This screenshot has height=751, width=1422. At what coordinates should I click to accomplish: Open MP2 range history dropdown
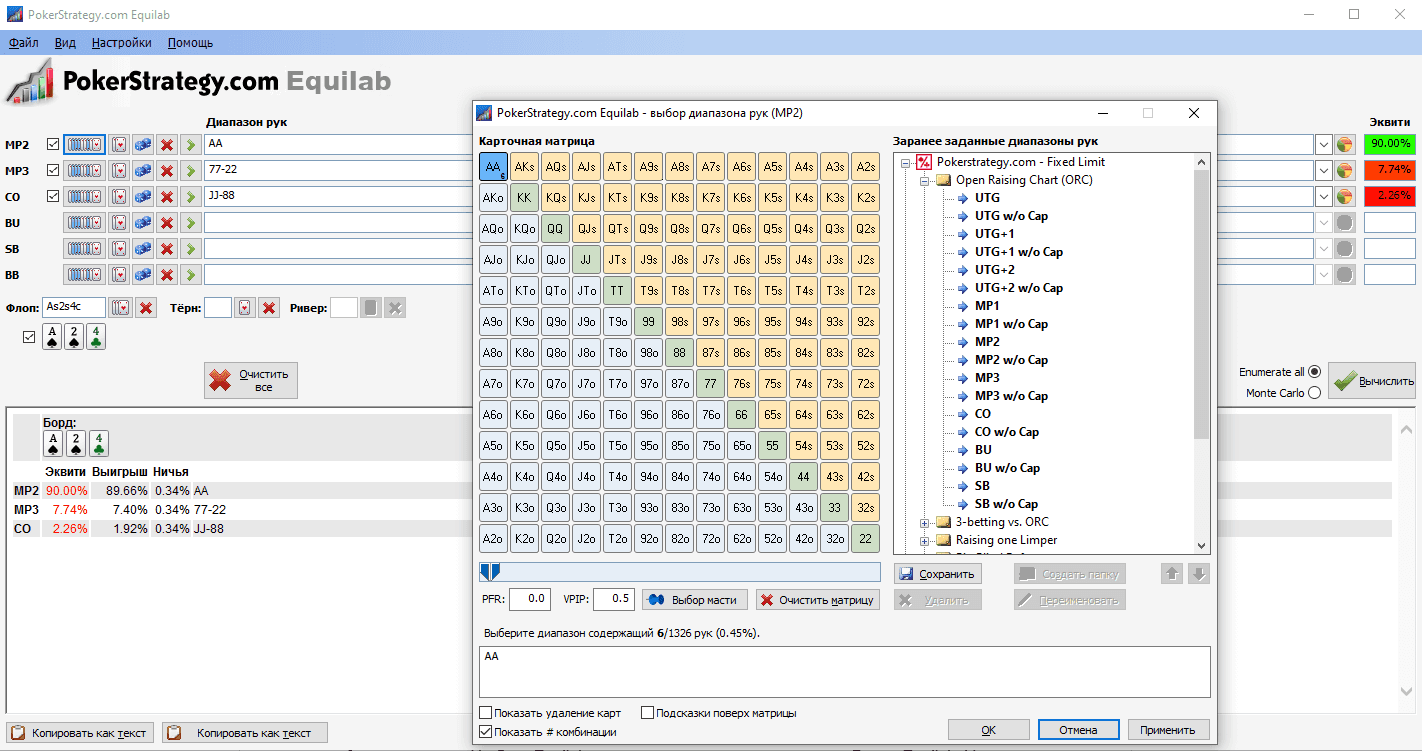click(1324, 145)
